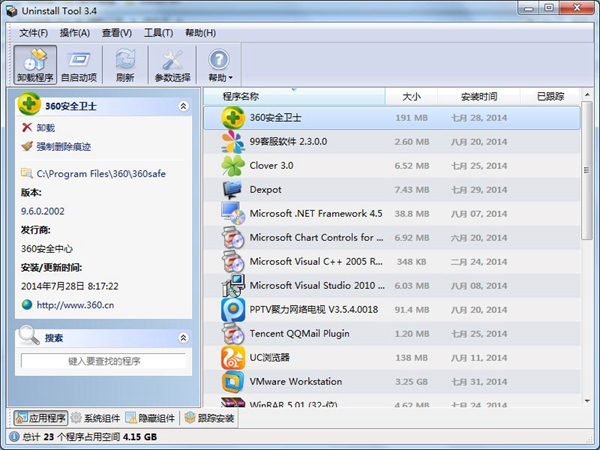Open the http://www.360.cn website link

click(75, 305)
